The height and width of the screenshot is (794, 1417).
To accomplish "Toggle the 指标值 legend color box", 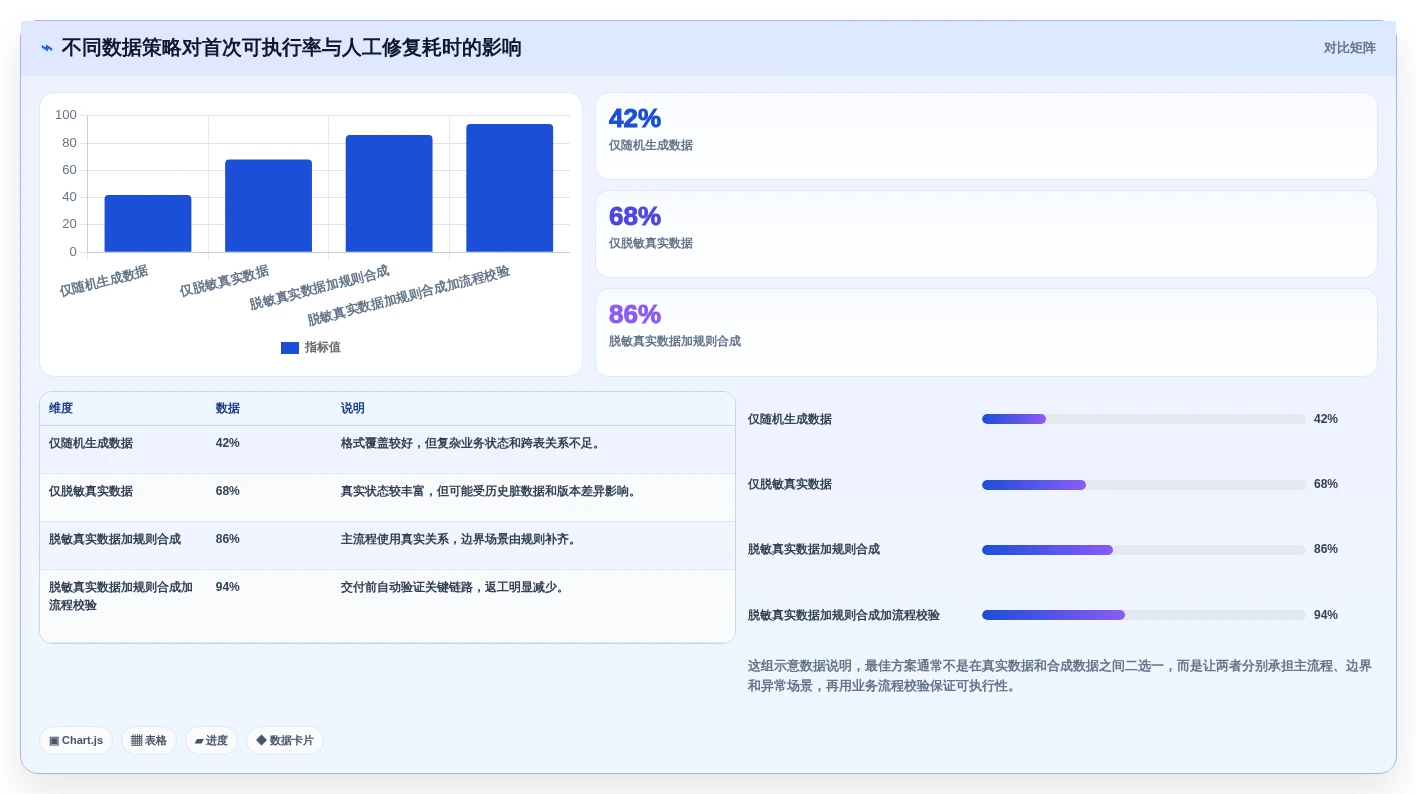I will click(290, 348).
